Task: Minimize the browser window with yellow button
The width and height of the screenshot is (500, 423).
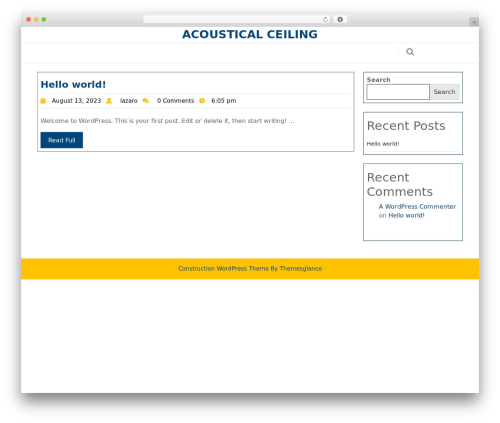Action: (36, 19)
